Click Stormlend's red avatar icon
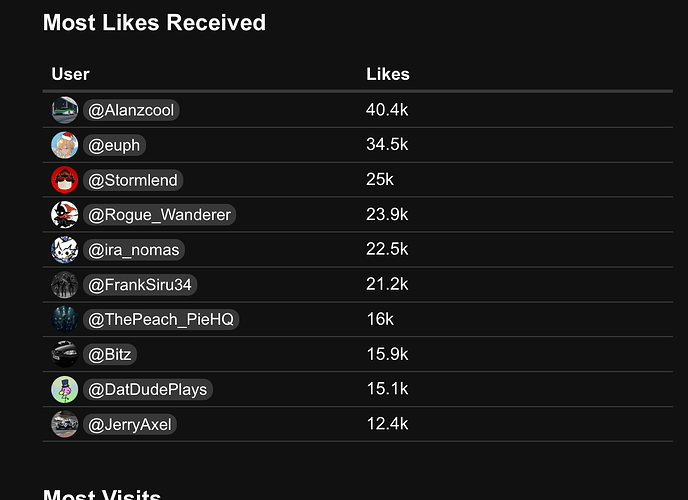The width and height of the screenshot is (688, 500). 65,180
